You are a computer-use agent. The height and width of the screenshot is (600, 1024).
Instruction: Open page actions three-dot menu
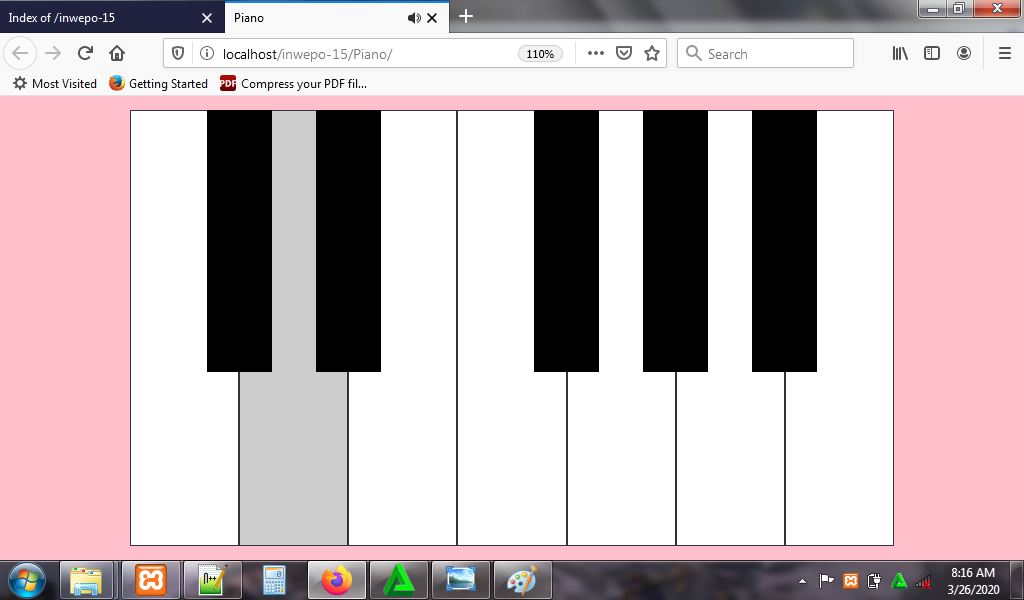(596, 54)
